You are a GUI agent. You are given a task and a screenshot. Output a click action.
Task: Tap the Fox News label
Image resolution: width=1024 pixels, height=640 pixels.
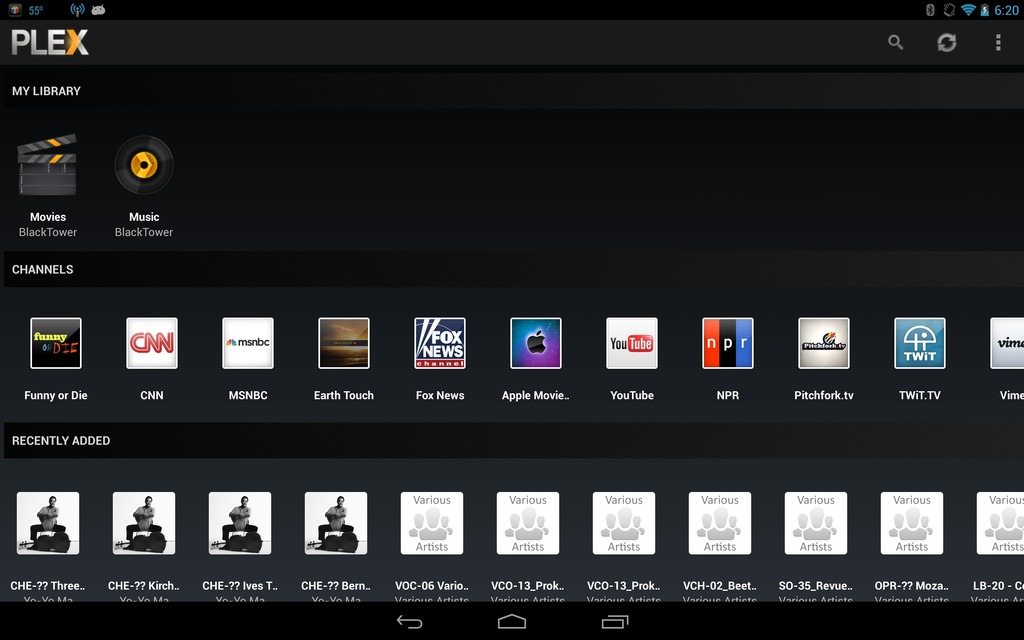[x=440, y=395]
